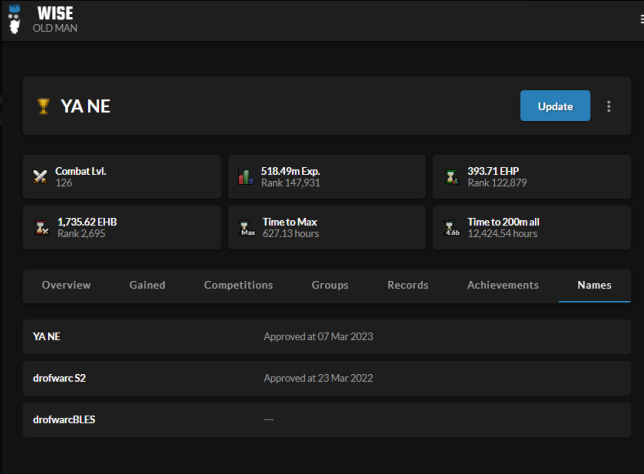Viewport: 644px width, 474px height.
Task: Open the Achievements tab
Action: 502,285
